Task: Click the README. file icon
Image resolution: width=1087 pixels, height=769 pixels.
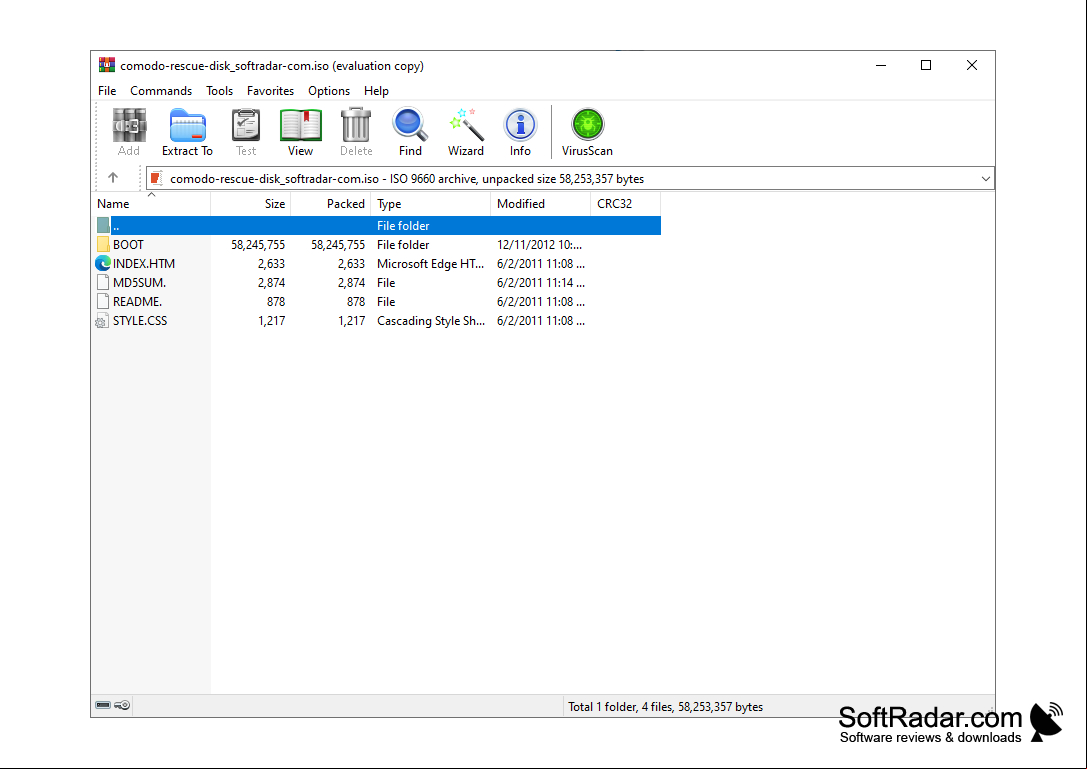Action: (x=103, y=302)
